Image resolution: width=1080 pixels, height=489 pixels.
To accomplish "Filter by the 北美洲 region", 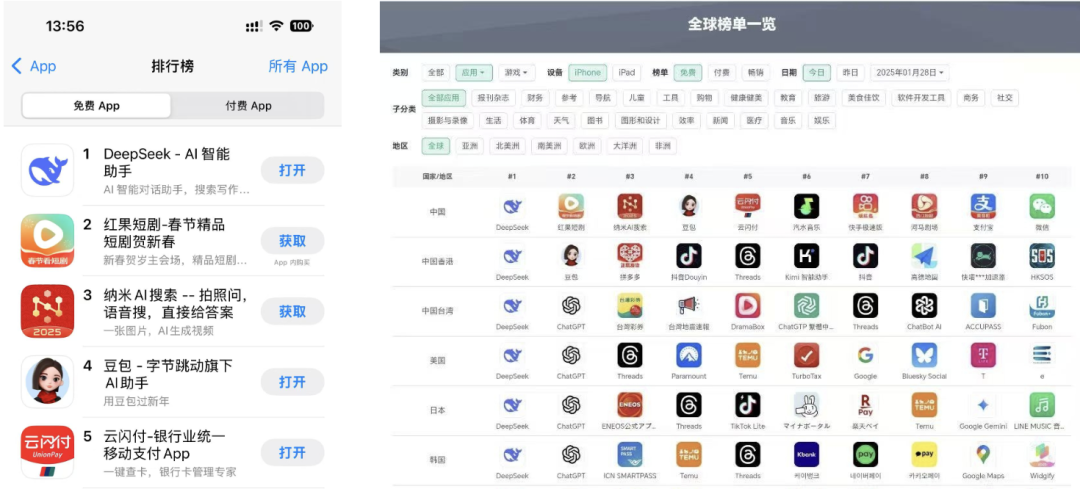I will pyautogui.click(x=508, y=146).
